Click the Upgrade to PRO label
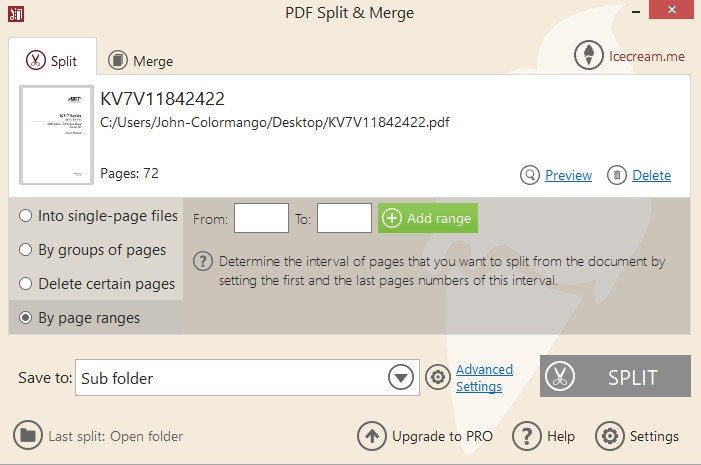 pyautogui.click(x=442, y=436)
